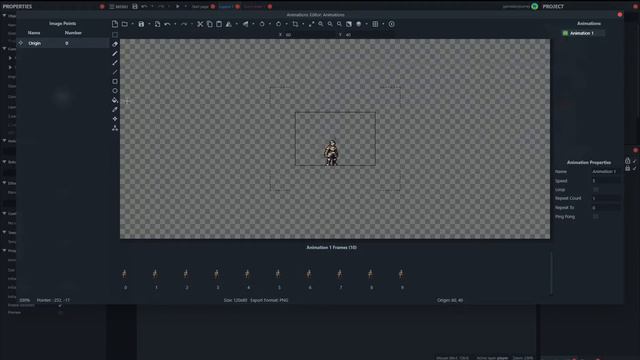Toggle the lower lock icon at right edge
The height and width of the screenshot is (360, 640).
click(x=628, y=168)
